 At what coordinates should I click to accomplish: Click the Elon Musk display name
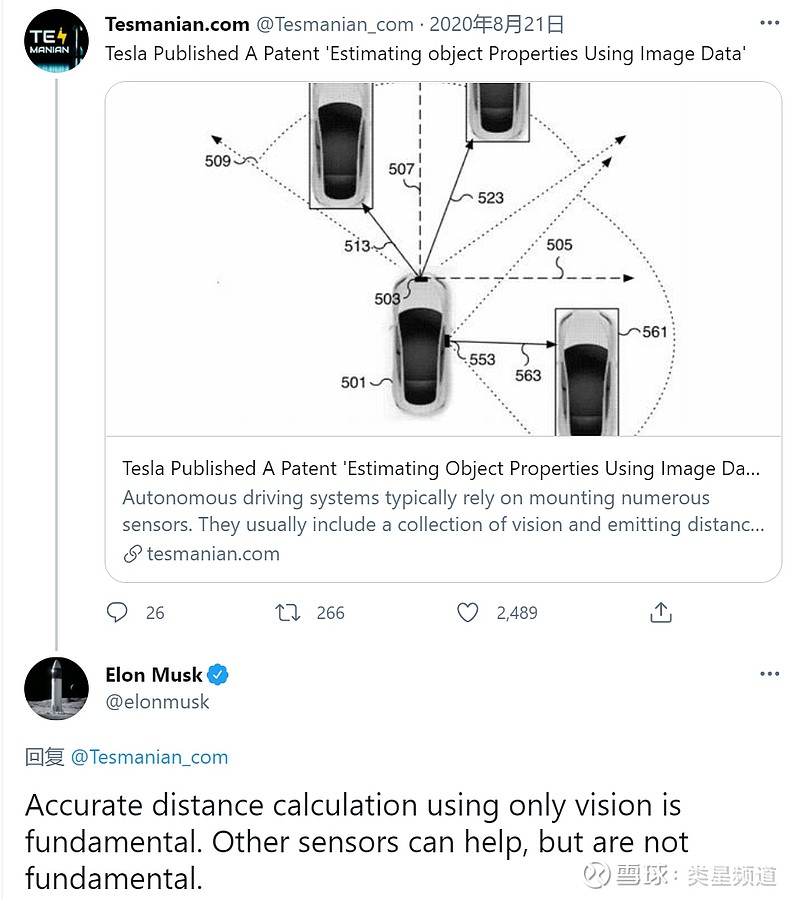(x=154, y=675)
